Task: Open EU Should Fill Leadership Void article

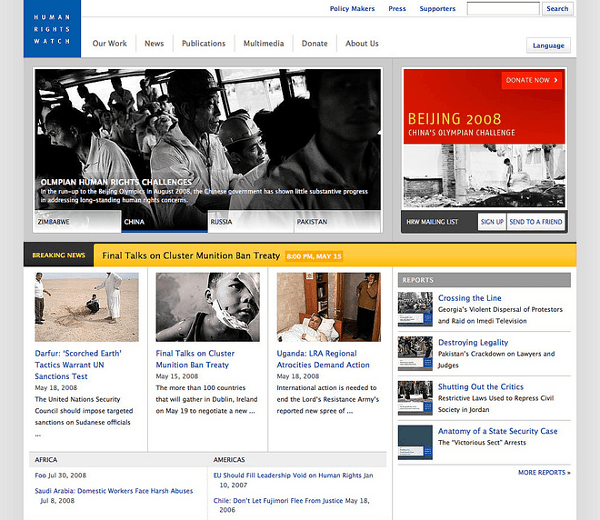Action: pos(287,475)
